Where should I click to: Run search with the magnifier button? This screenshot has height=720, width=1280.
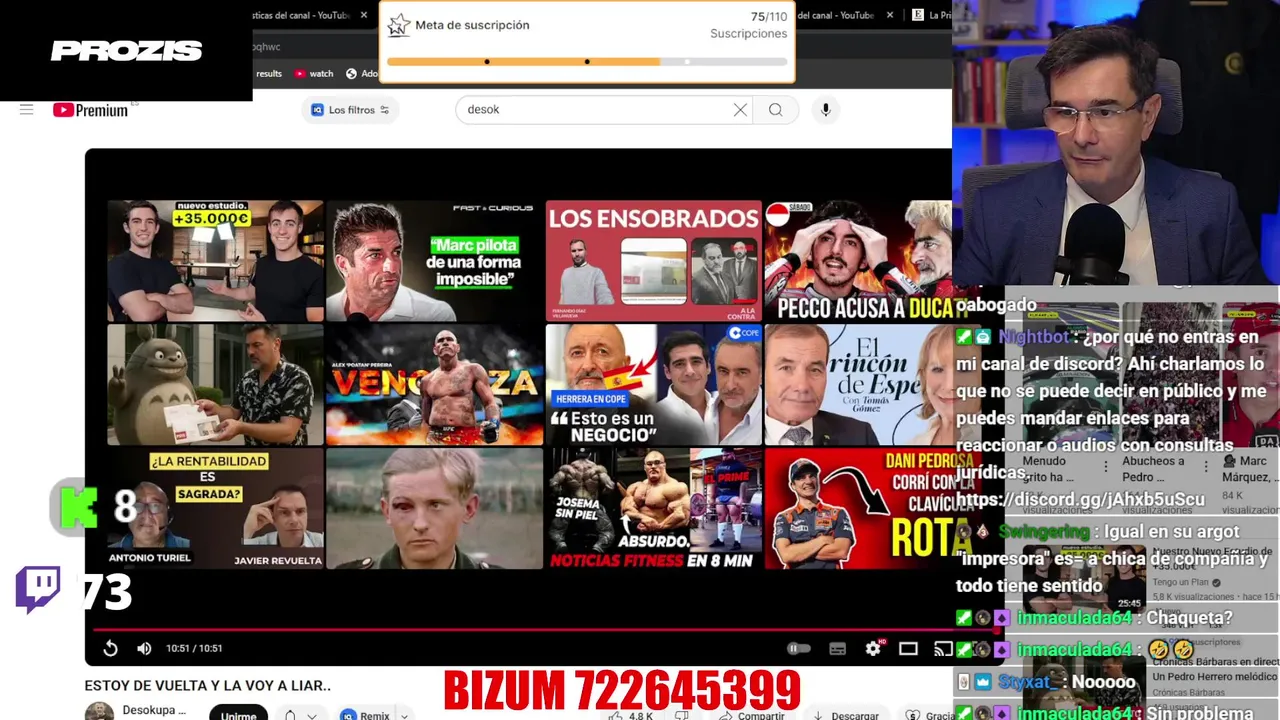pyautogui.click(x=776, y=110)
